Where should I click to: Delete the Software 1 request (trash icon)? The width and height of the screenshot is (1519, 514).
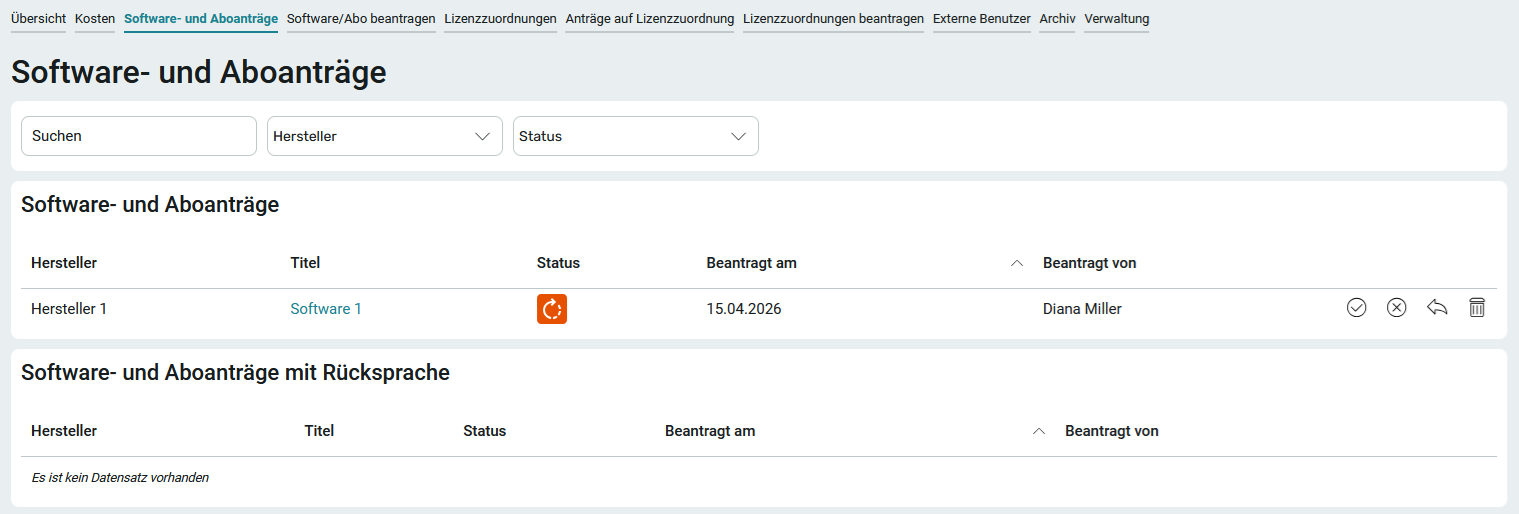1477,308
